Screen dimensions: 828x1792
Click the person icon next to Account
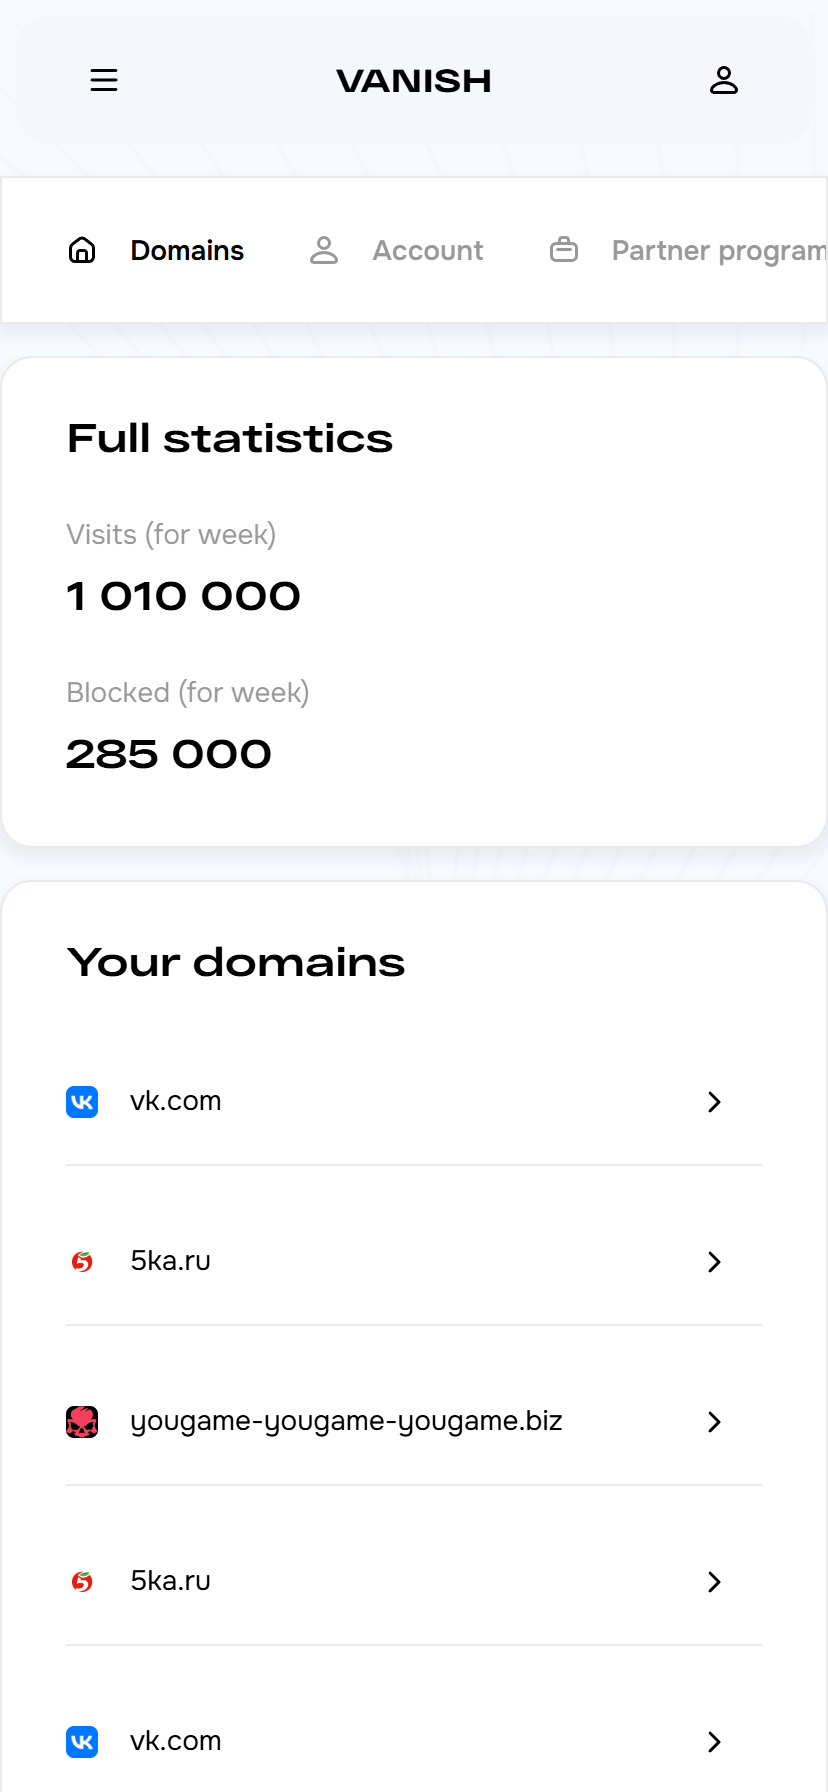point(323,250)
